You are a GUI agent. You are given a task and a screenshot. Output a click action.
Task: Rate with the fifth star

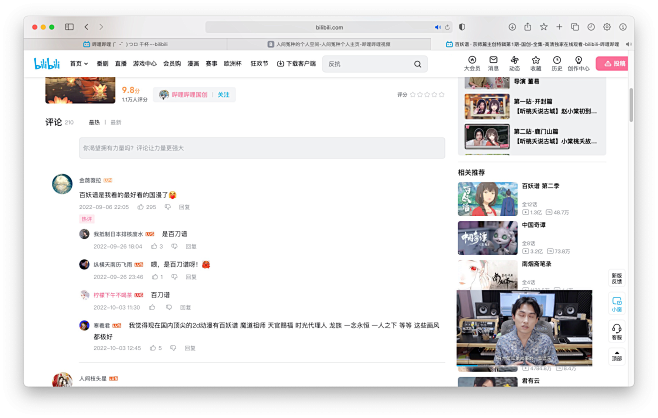pyautogui.click(x=441, y=95)
